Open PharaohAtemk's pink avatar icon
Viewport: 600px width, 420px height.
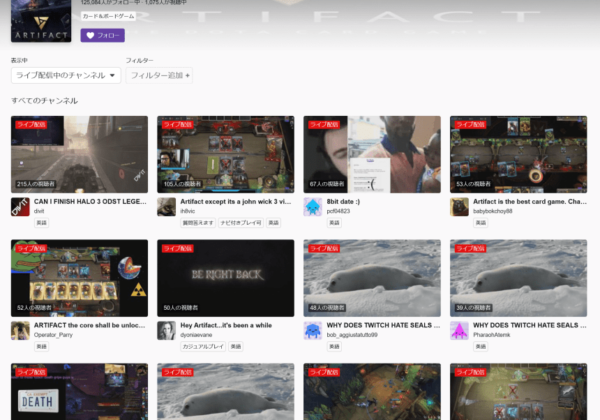click(x=459, y=331)
